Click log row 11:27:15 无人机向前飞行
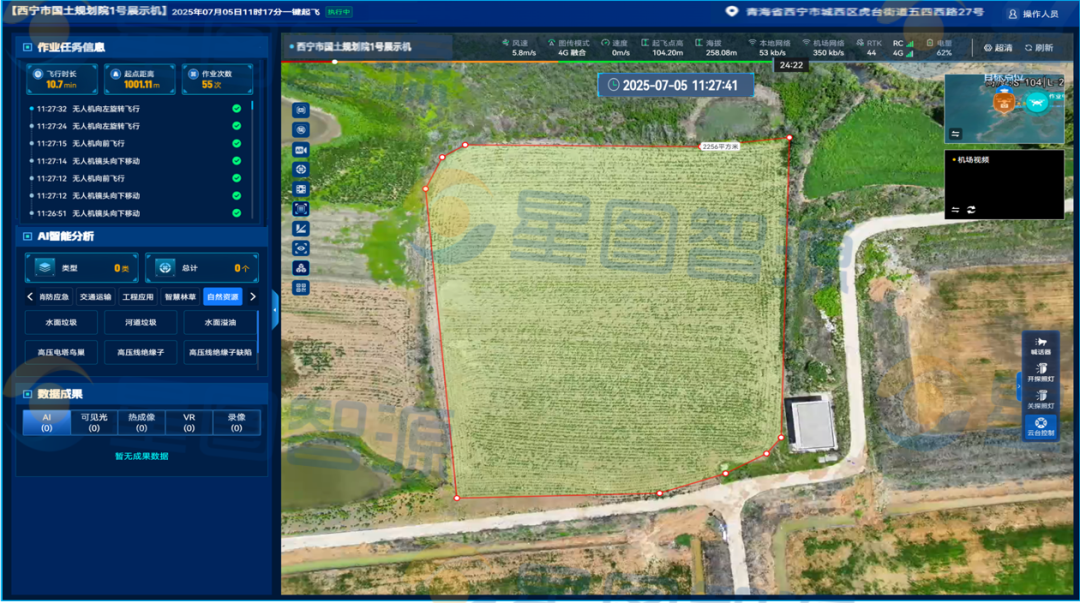1080x603 pixels. (136, 143)
